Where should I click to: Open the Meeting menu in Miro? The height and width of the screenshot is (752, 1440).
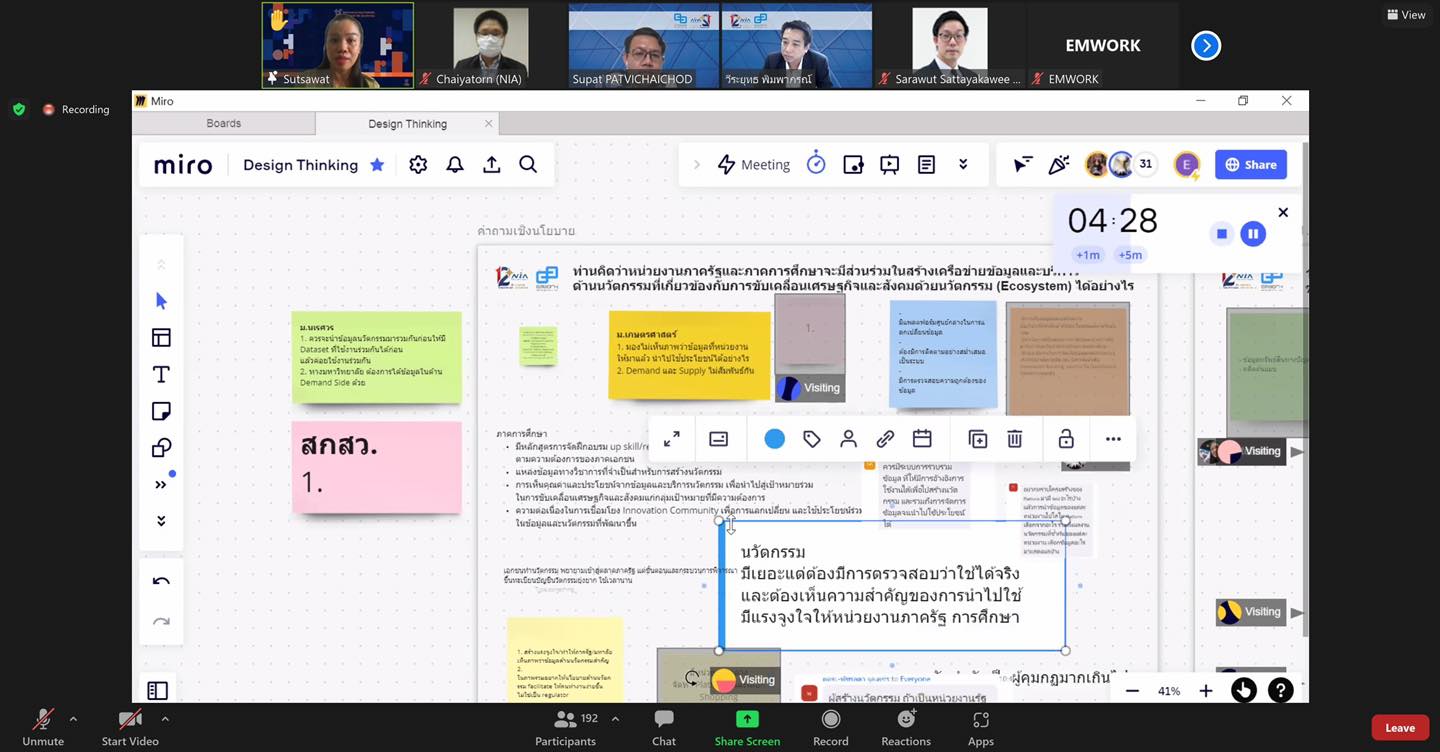pos(754,165)
